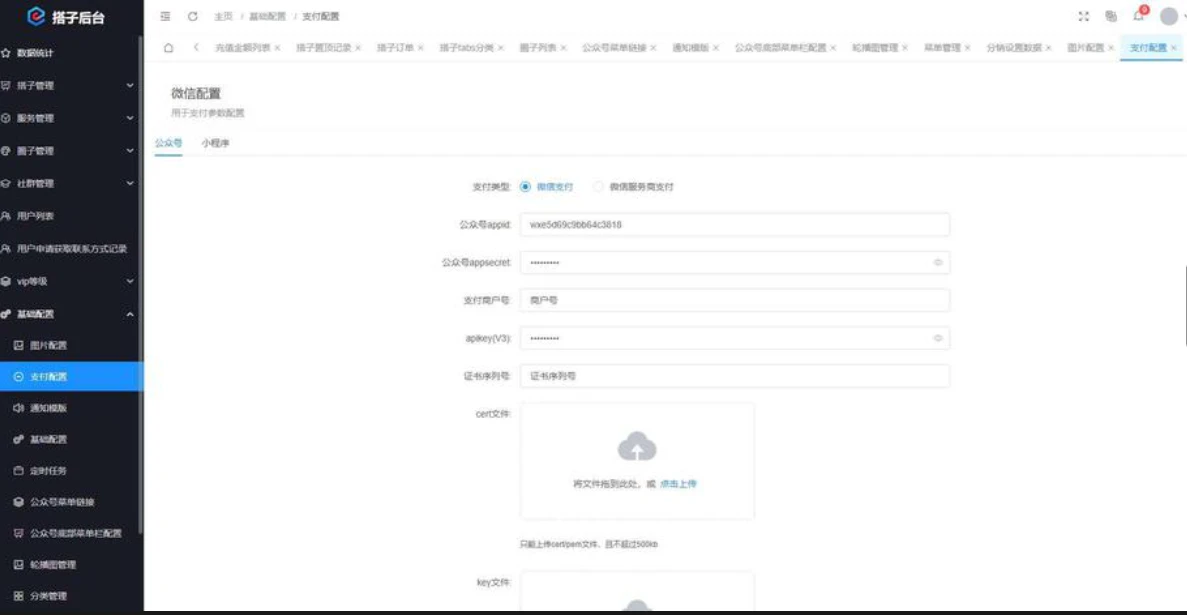Viewport: 1187px width, 615px height.
Task: Reveal the apikey(V3) value via eye icon
Action: (938, 338)
